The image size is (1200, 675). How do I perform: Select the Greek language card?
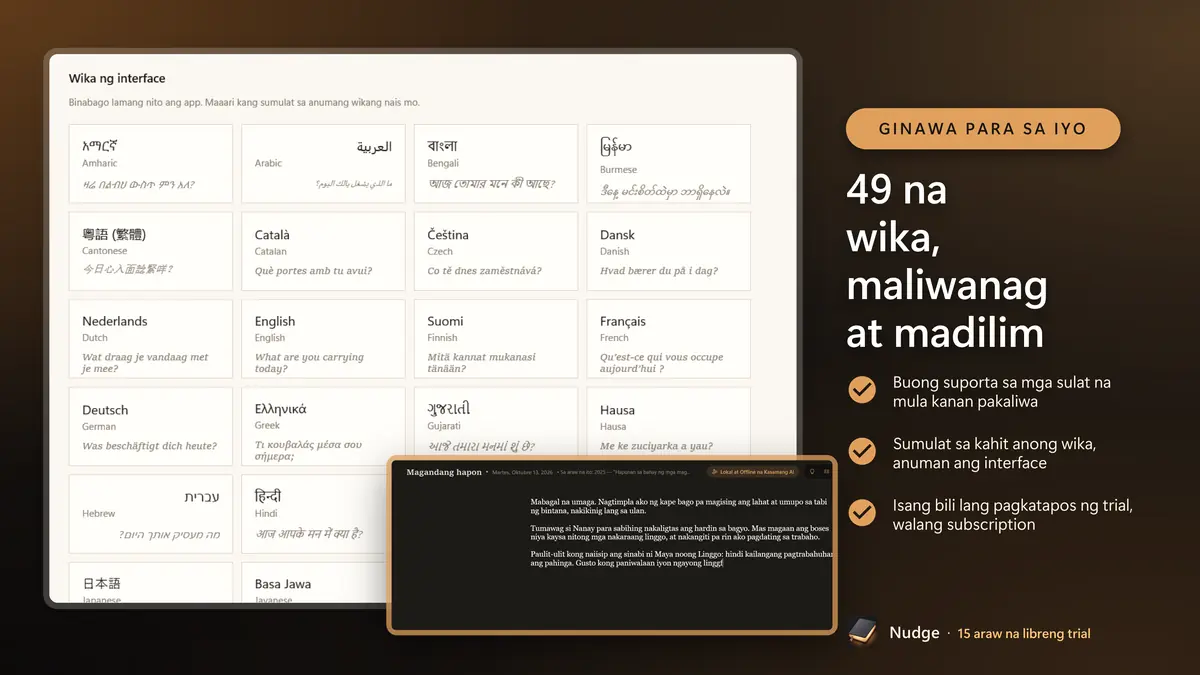click(x=323, y=427)
